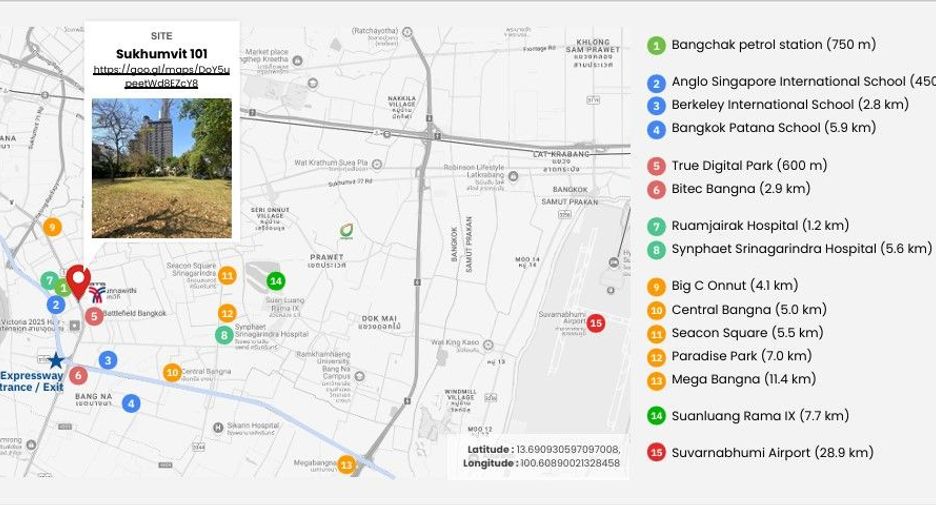Click "Synphaet Srinagarindra Hospital (5.6 km)" legend text
The height and width of the screenshot is (505, 936).
coord(801,249)
